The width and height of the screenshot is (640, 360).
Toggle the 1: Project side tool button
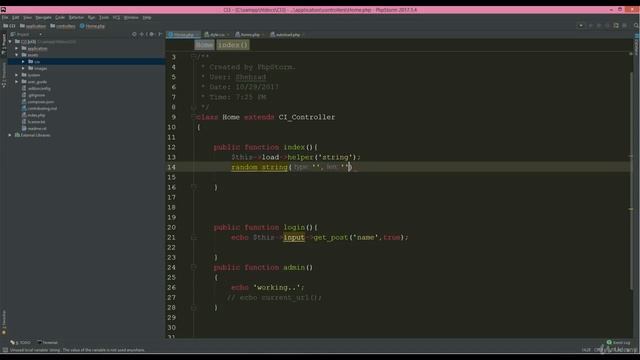[x=4, y=44]
